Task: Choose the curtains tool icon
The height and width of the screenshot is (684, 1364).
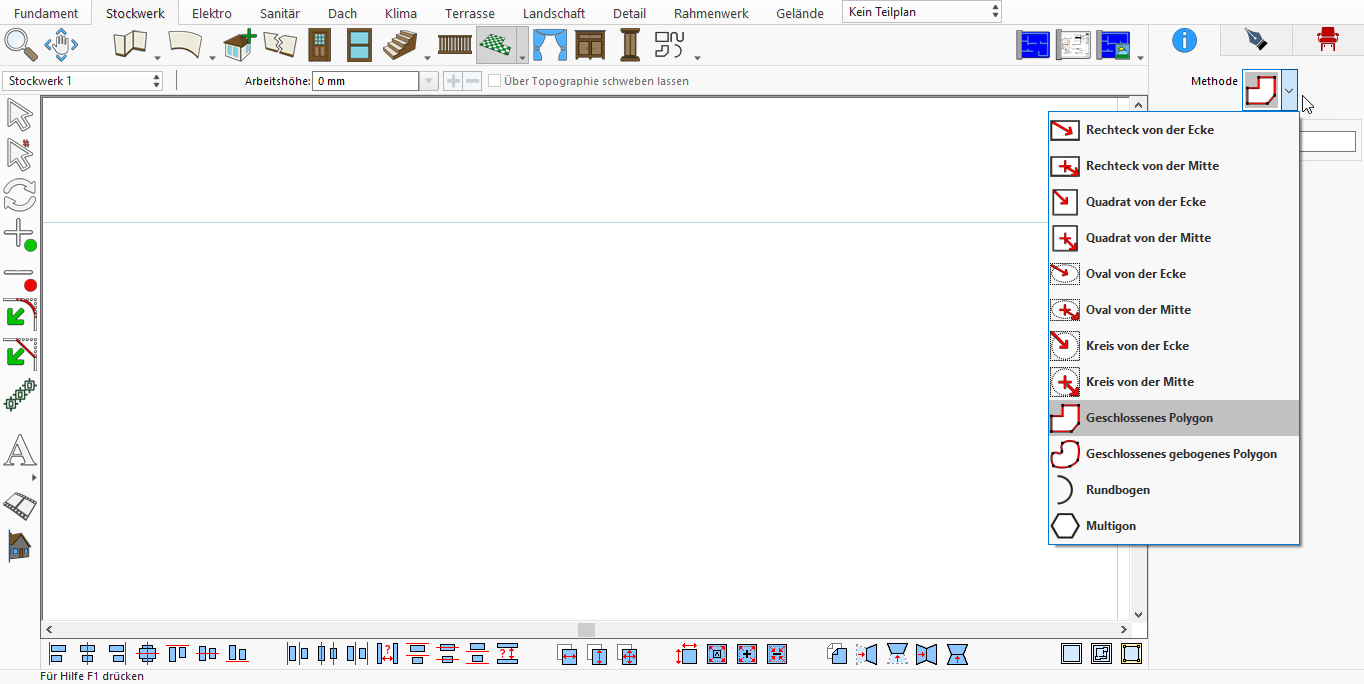Action: tap(549, 45)
